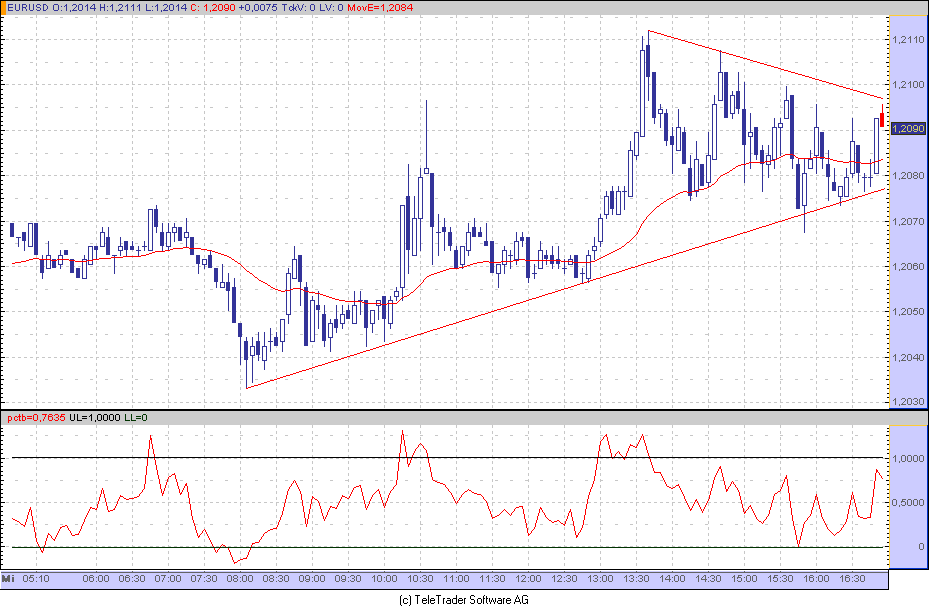Click the pctb=0,7635 indicator label
Screen dimensions: 929x606
36,417
